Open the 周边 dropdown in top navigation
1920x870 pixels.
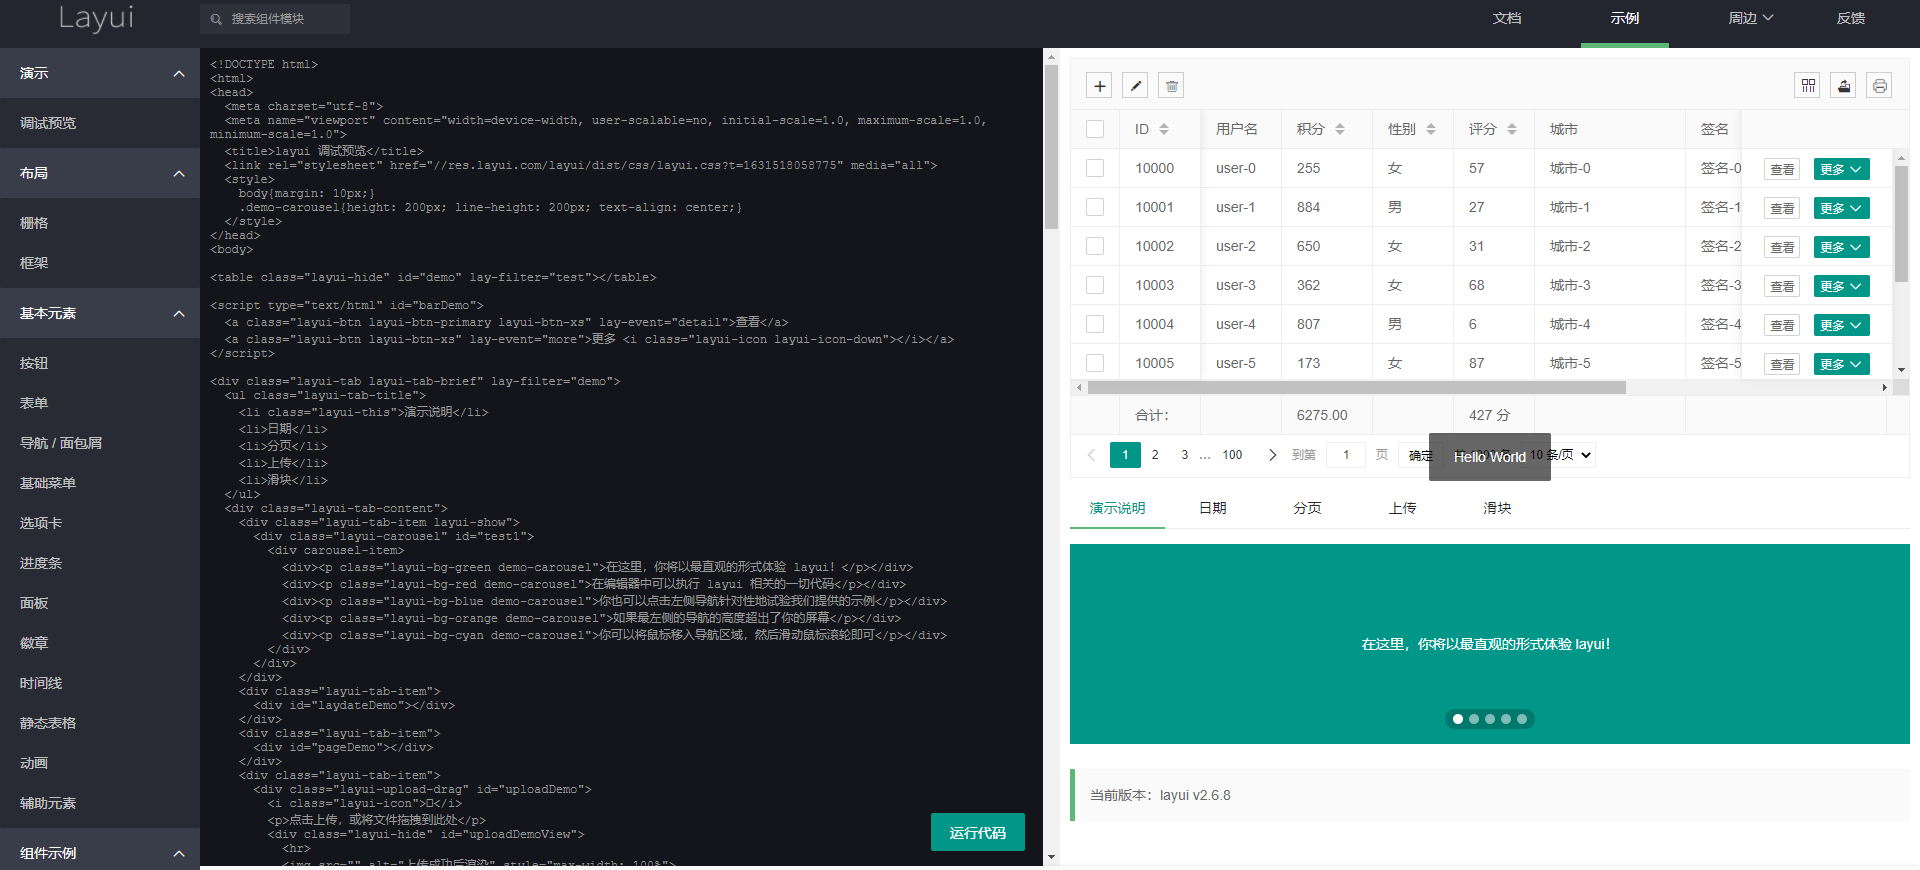(x=1750, y=18)
